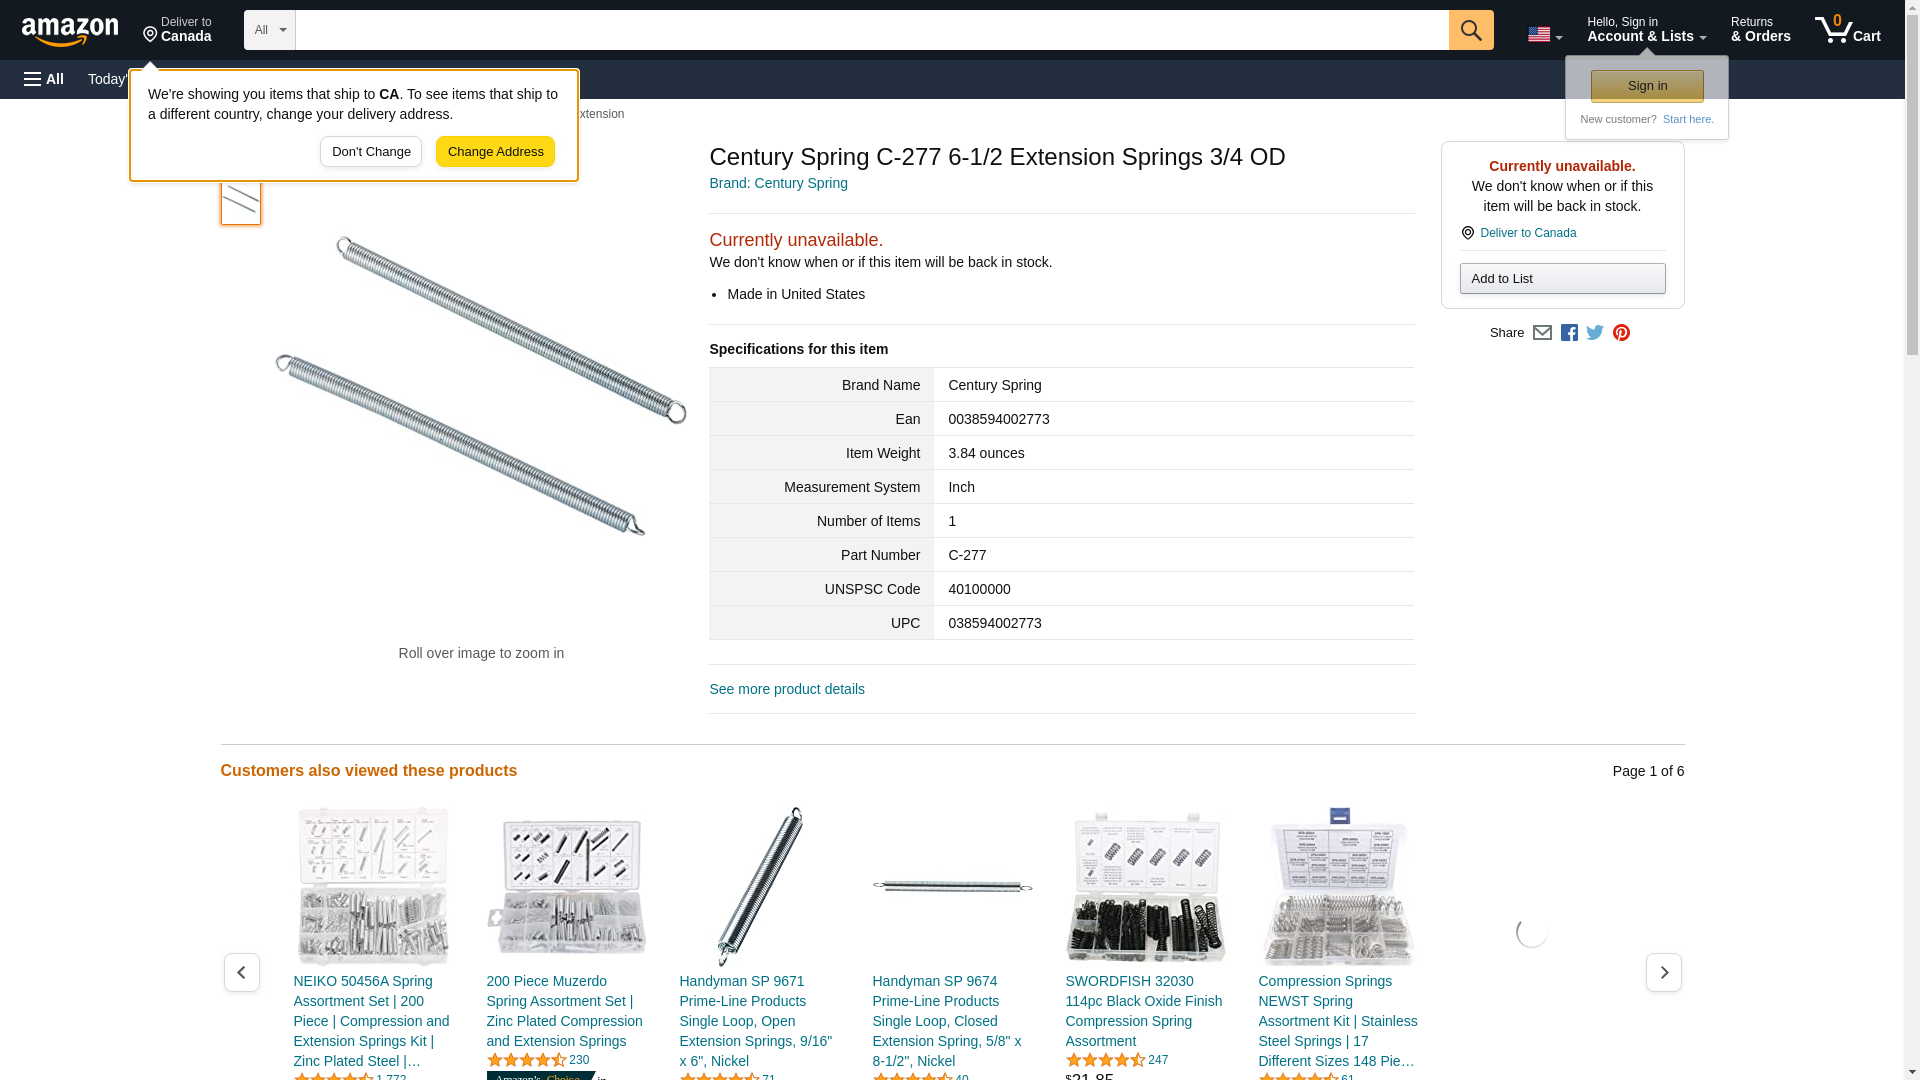Screen dimensions: 1920x1080
Task: Share product on Twitter icon
Action: [1594, 333]
